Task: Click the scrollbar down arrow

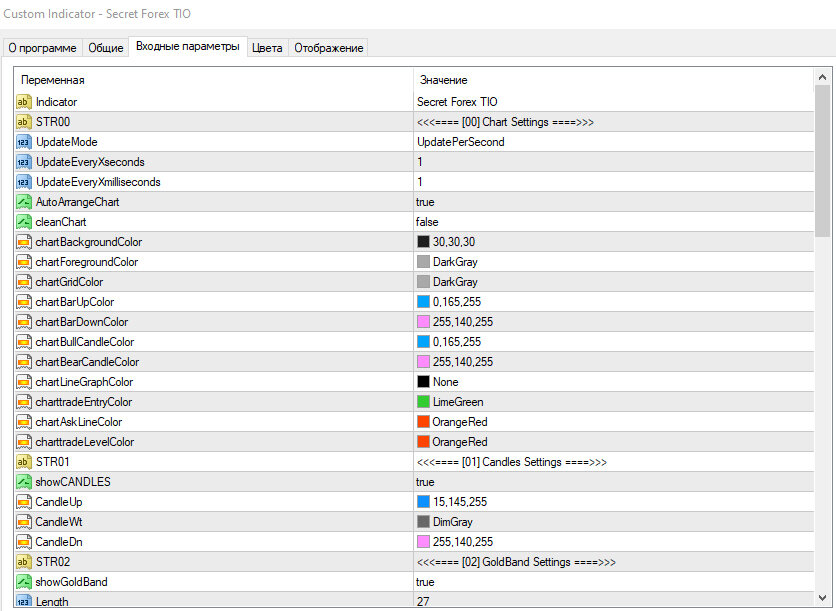Action: click(822, 598)
